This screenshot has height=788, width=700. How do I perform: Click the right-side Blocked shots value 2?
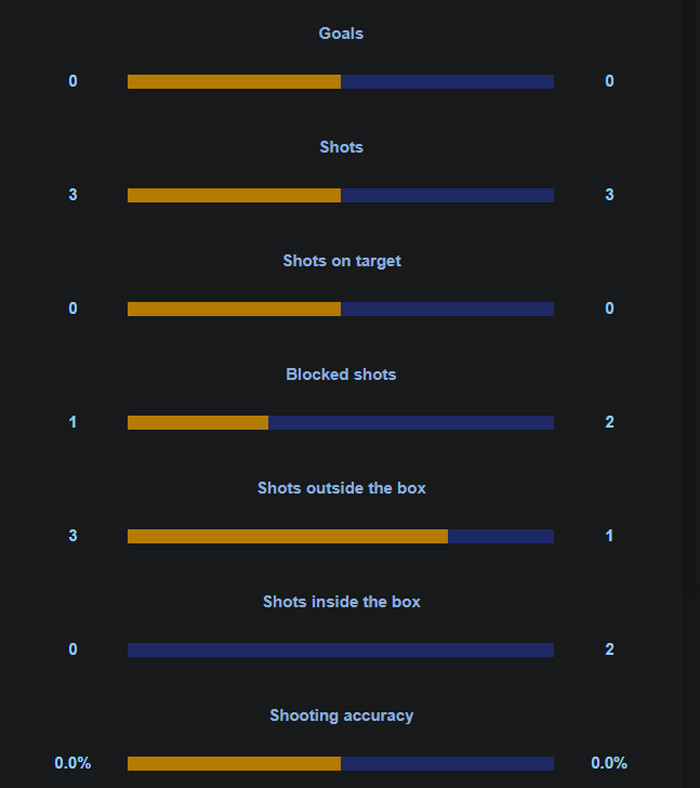609,422
